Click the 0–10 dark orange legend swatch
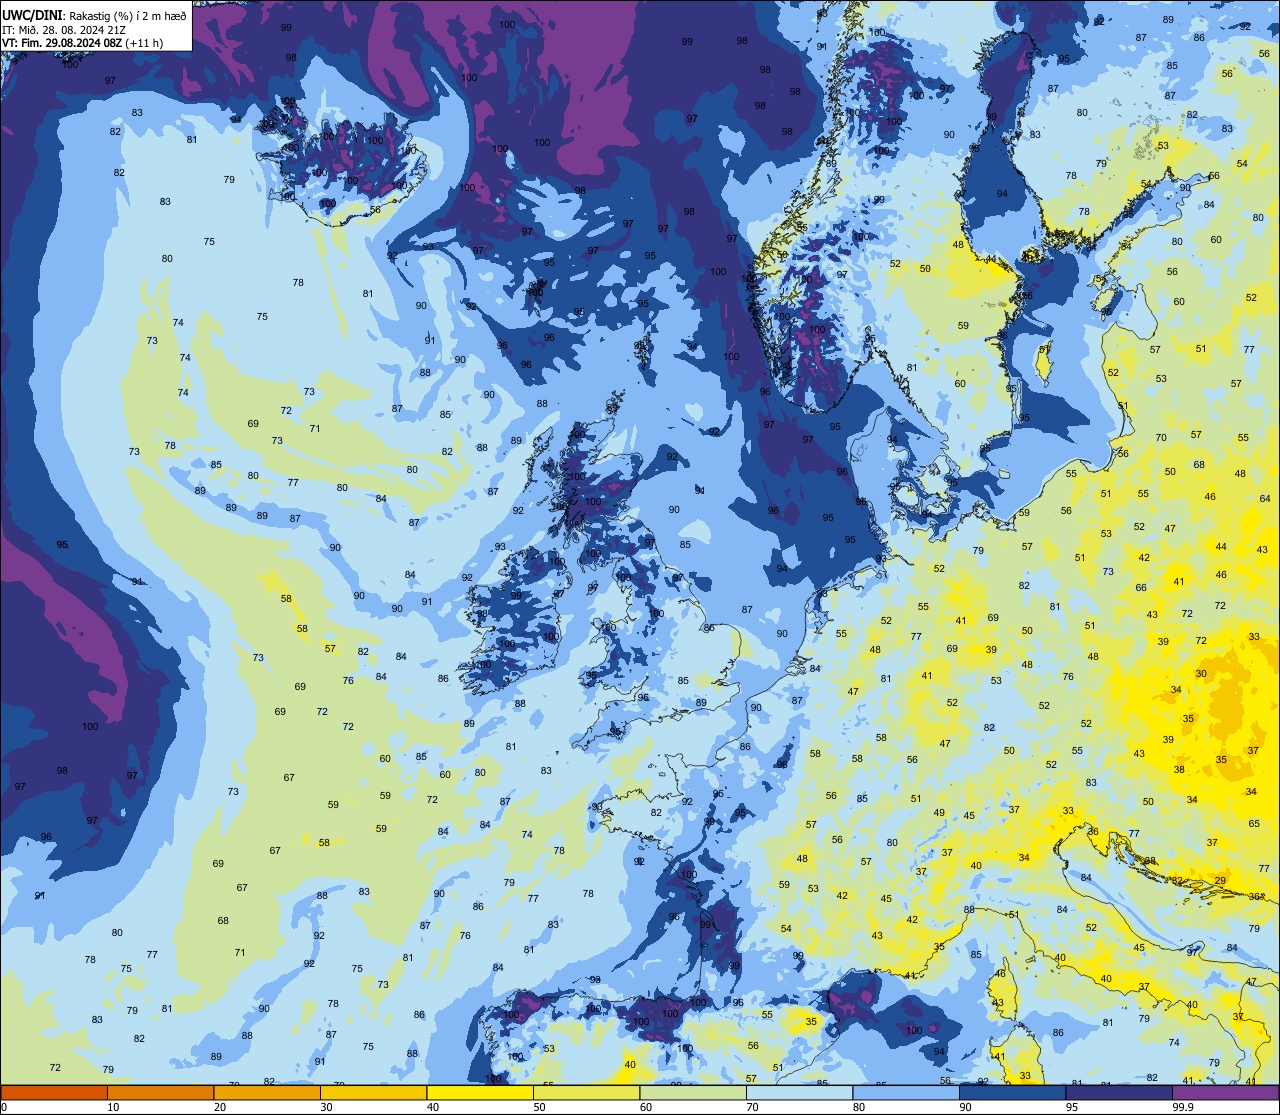The height and width of the screenshot is (1115, 1280). tap(54, 1093)
